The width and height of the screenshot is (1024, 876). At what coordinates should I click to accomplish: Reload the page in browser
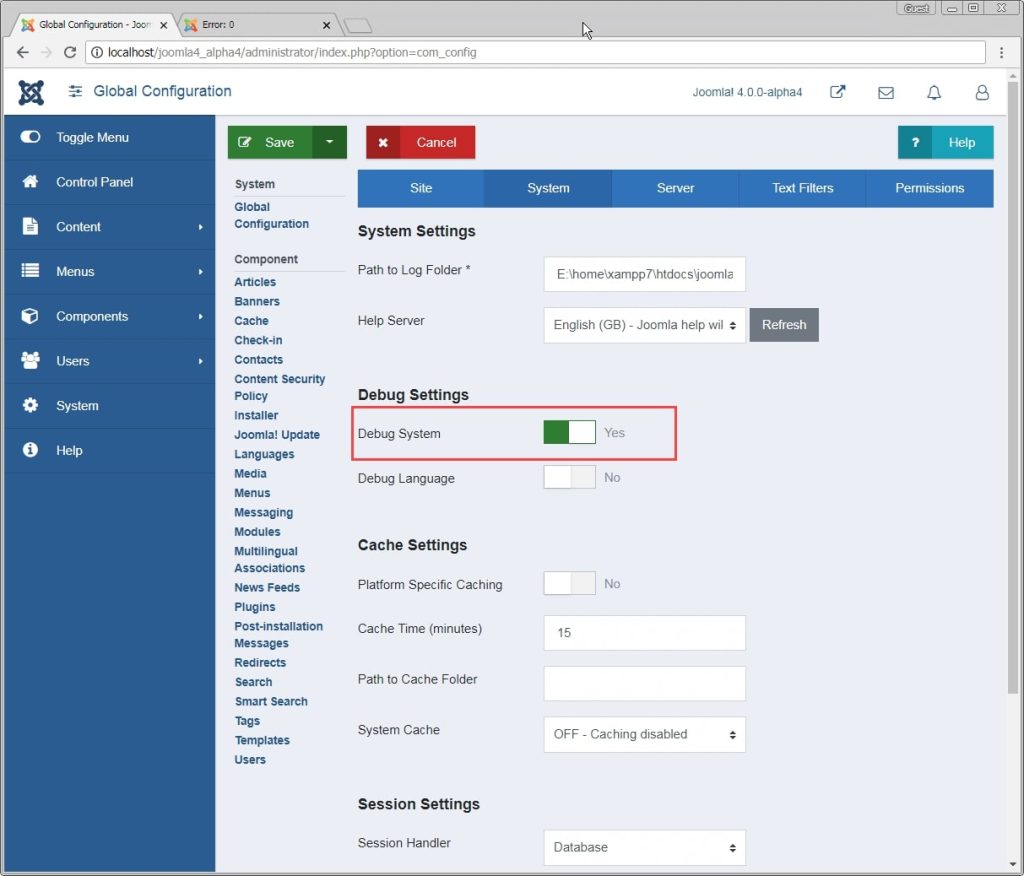70,52
